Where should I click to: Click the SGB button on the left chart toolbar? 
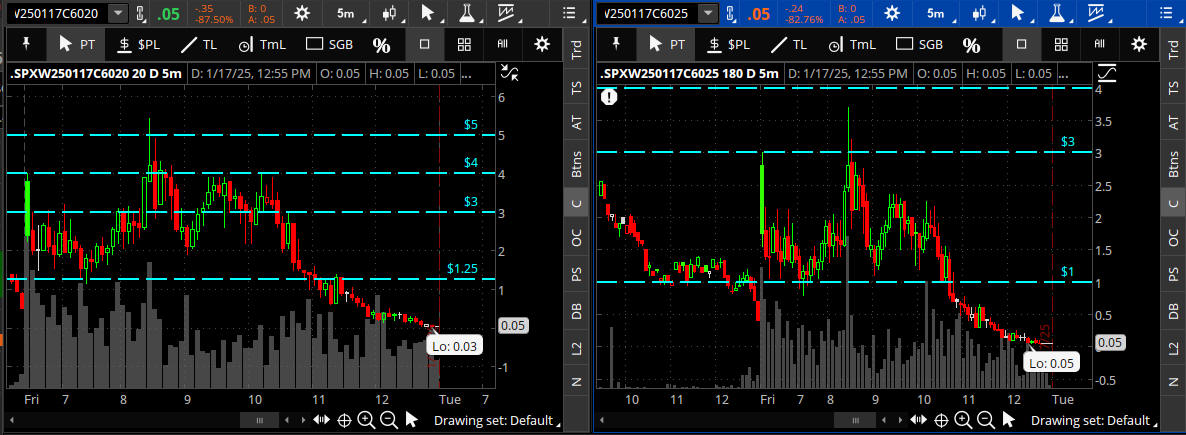tap(330, 44)
